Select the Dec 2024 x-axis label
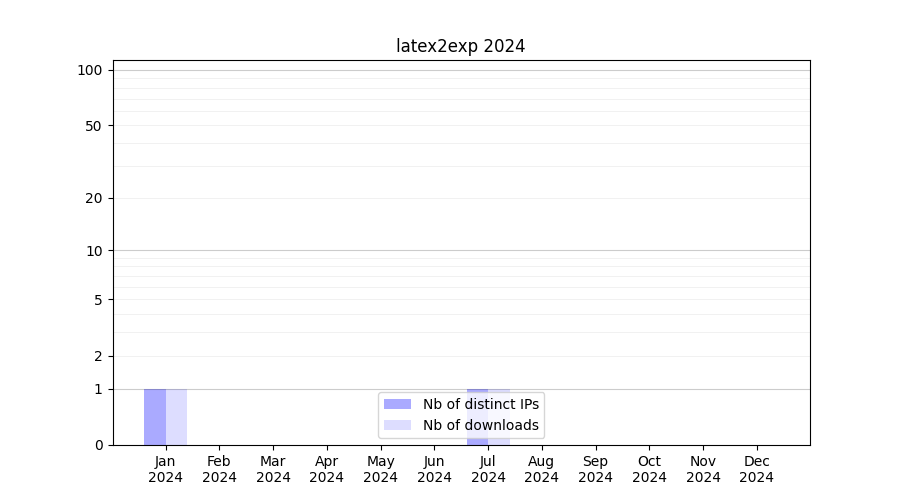 [x=756, y=469]
